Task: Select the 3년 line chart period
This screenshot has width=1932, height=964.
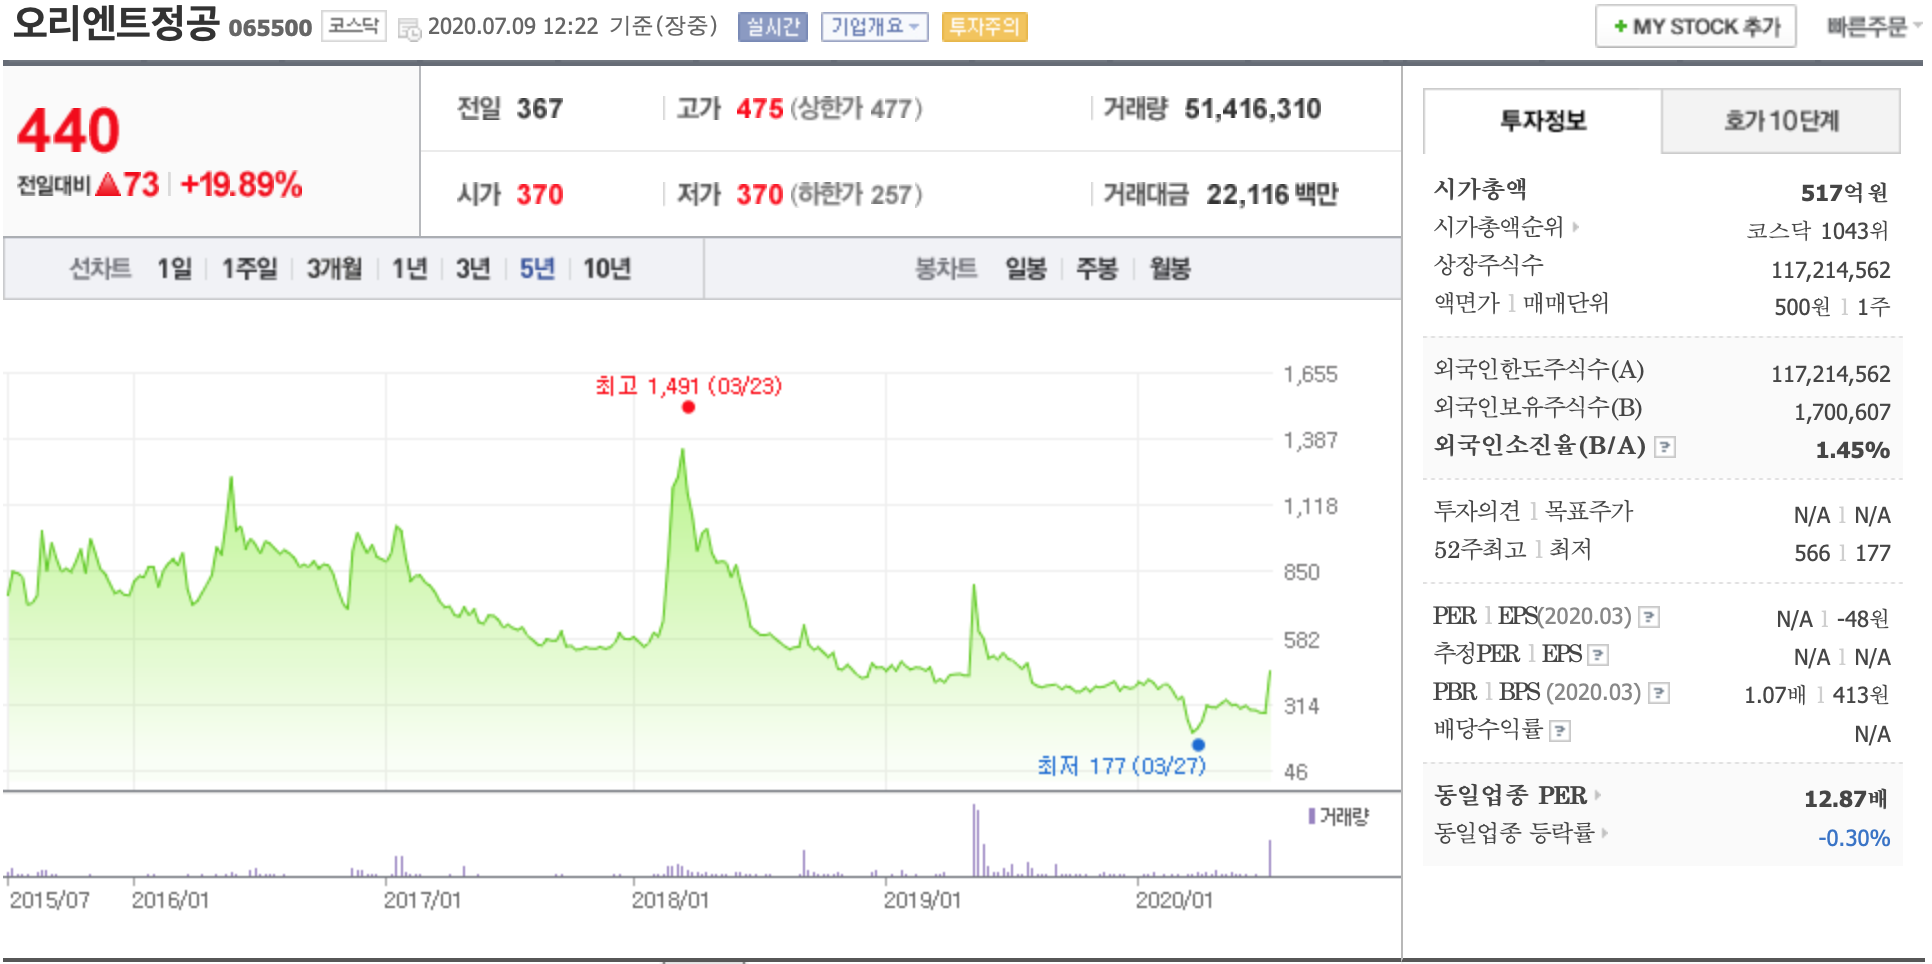Action: (473, 268)
